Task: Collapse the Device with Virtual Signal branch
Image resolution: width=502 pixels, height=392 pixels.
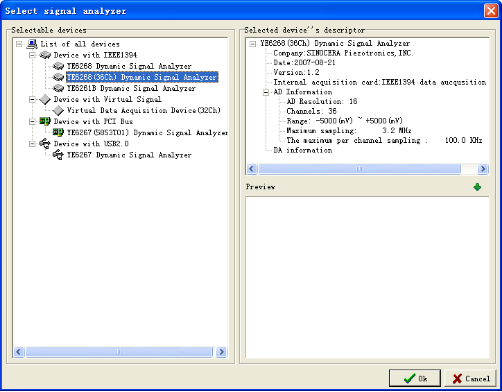Action: pyautogui.click(x=32, y=99)
